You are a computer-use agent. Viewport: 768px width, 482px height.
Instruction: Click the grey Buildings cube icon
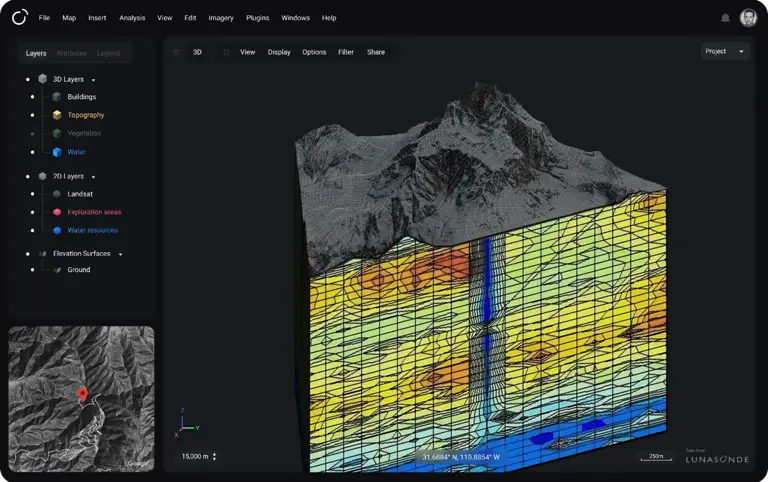pos(57,96)
